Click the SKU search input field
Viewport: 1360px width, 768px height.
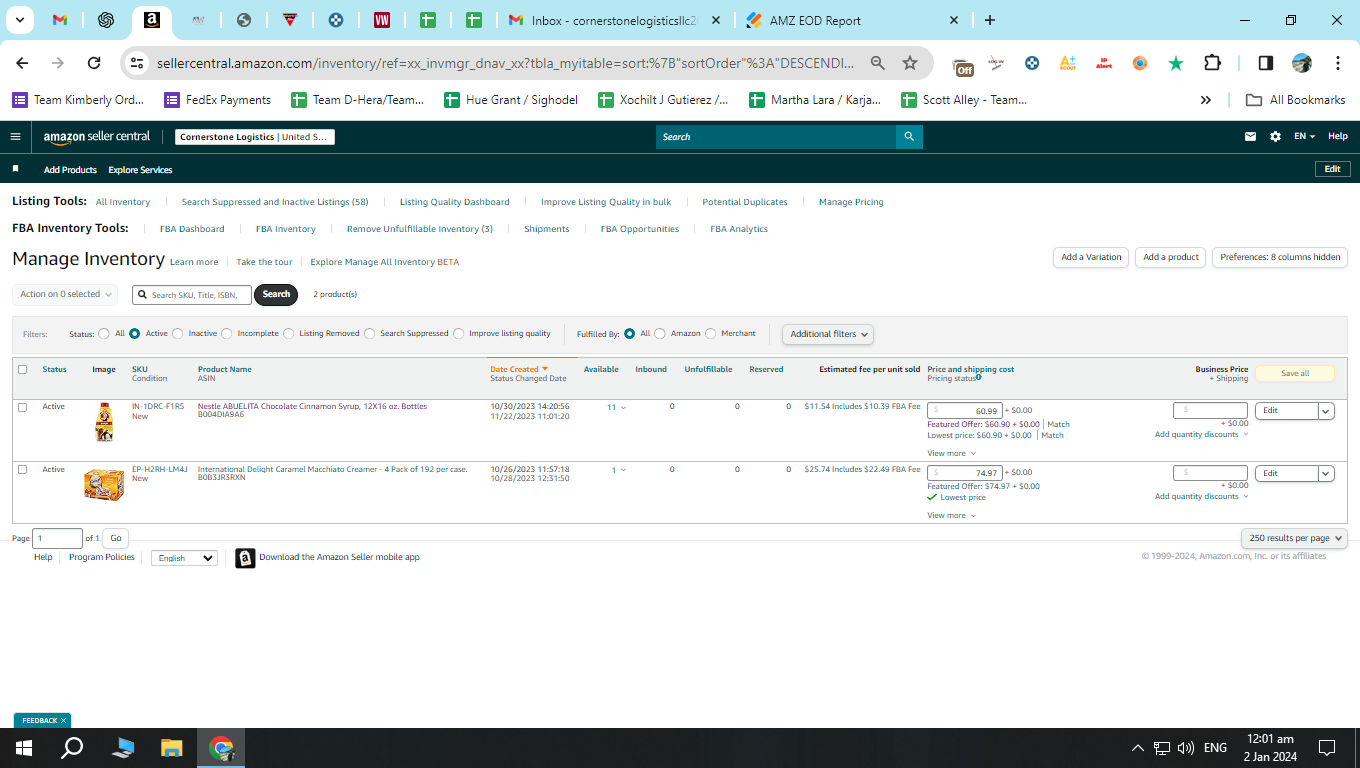192,295
